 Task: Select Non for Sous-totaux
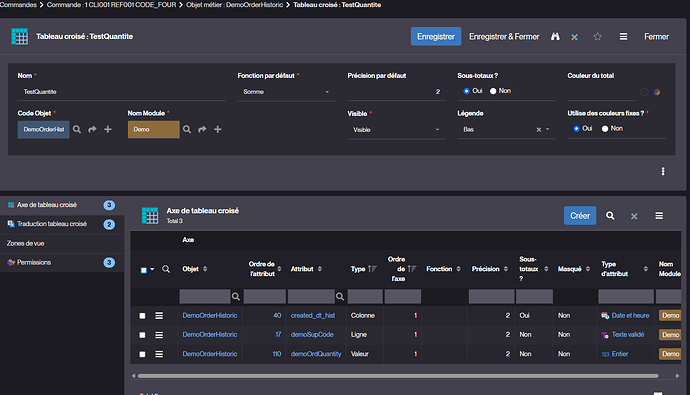point(493,91)
